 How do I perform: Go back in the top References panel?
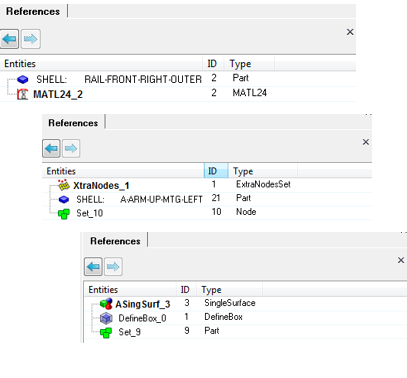pyautogui.click(x=9, y=39)
